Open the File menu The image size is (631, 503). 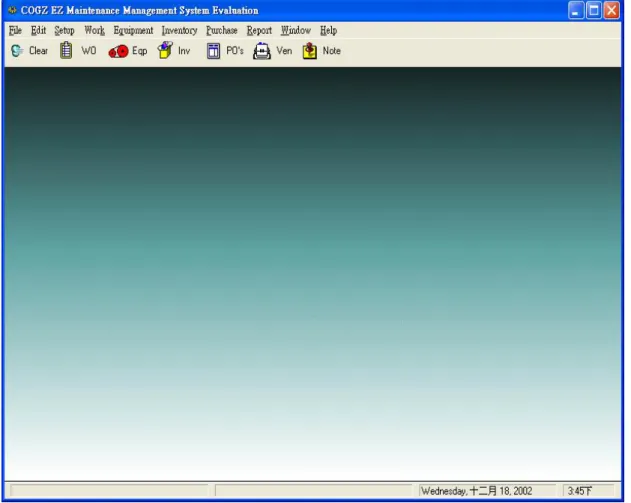pos(15,31)
